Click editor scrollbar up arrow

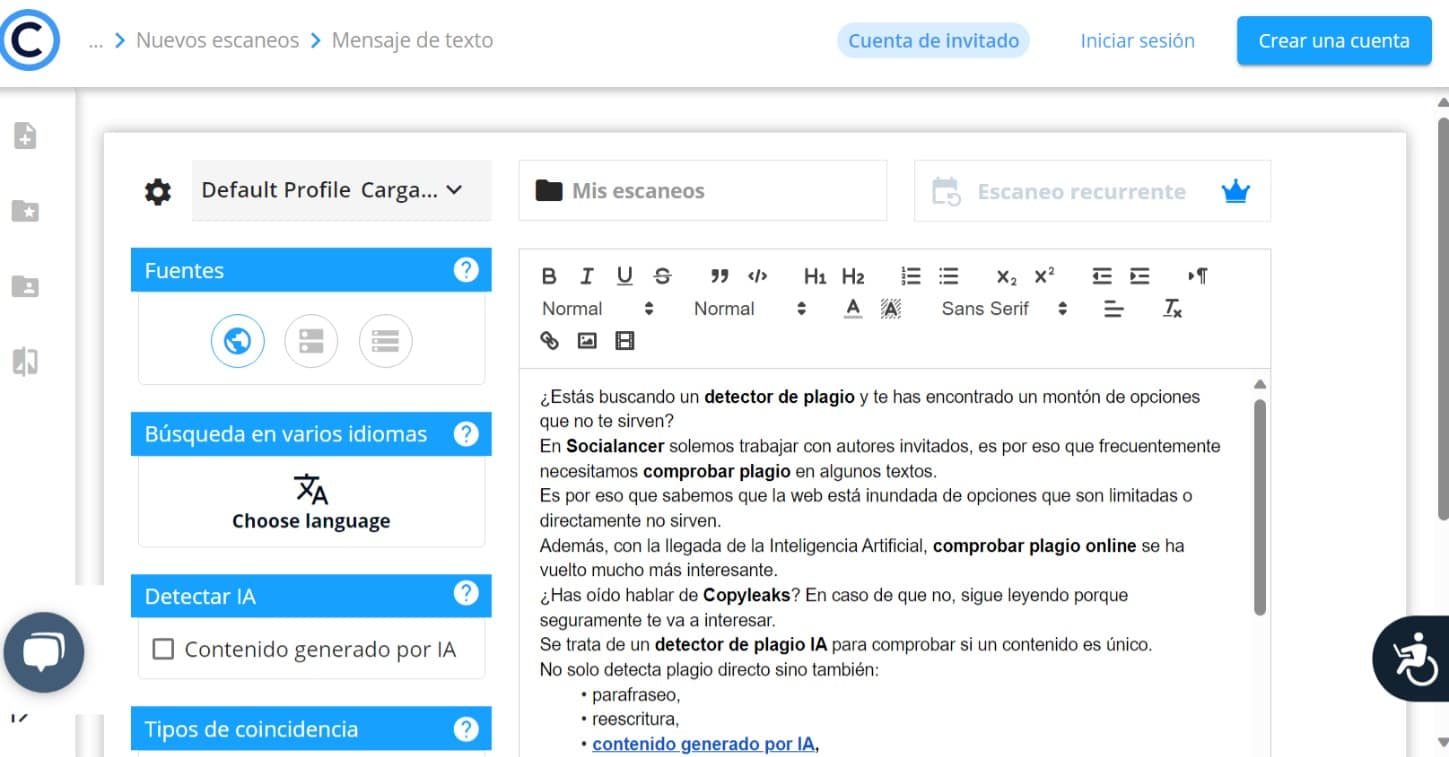coord(1260,384)
